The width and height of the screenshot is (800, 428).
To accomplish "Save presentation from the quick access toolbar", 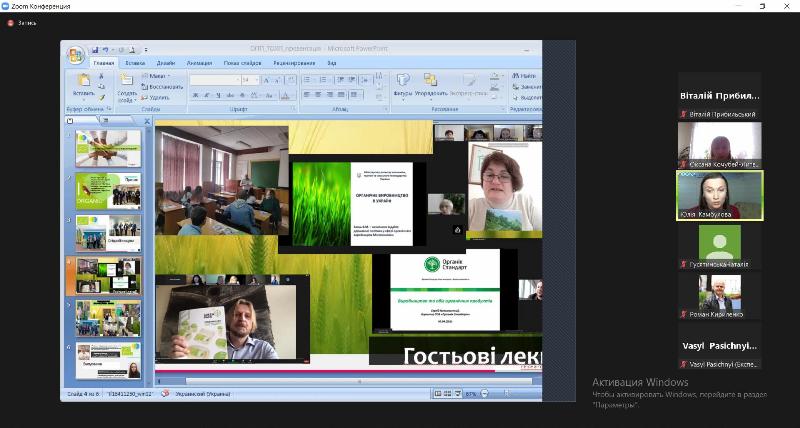I will tap(95, 49).
